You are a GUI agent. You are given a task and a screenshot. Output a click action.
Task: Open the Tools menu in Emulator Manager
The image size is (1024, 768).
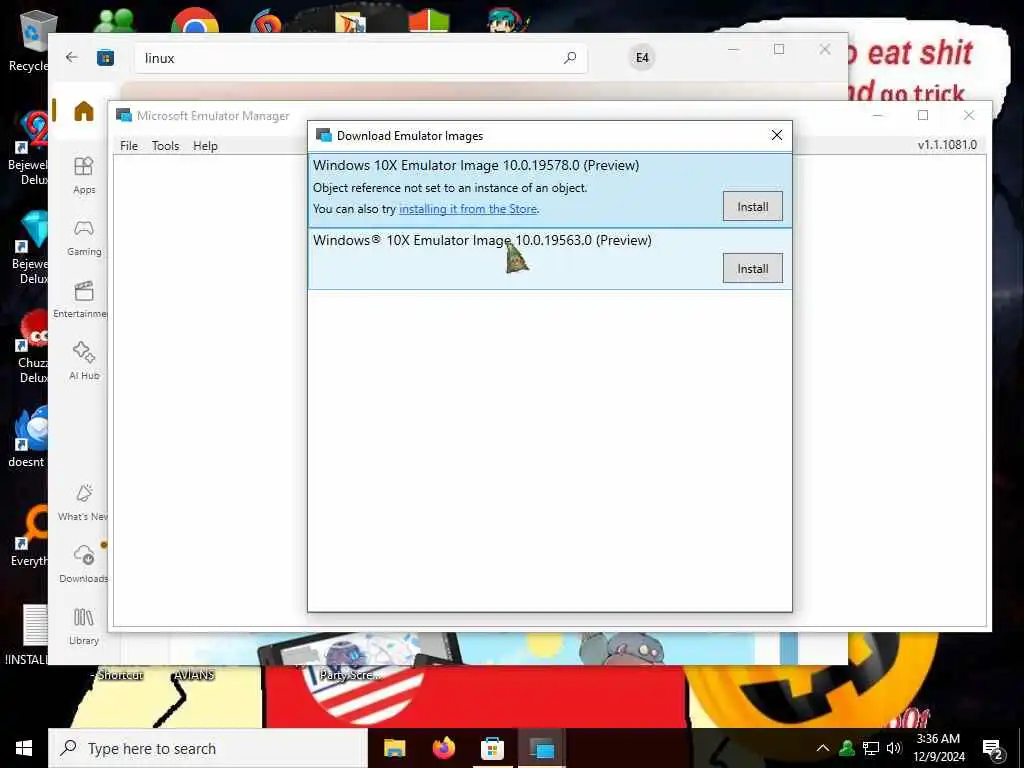(x=165, y=146)
